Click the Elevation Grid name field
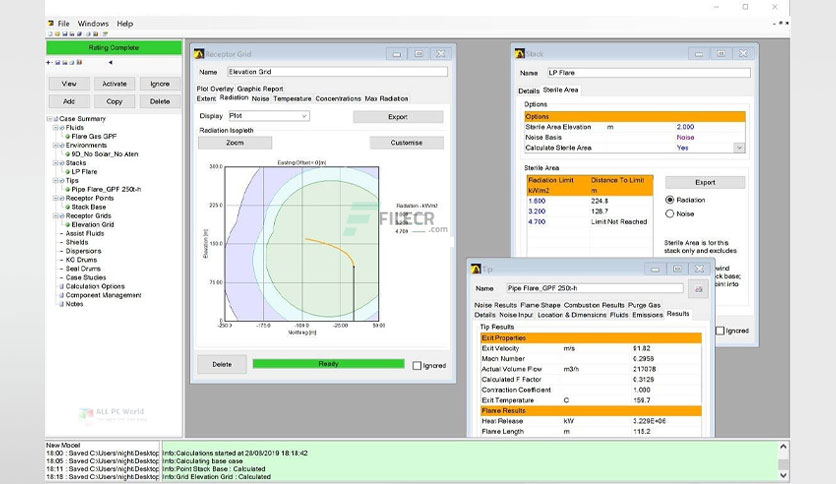This screenshot has width=836, height=484. (337, 72)
